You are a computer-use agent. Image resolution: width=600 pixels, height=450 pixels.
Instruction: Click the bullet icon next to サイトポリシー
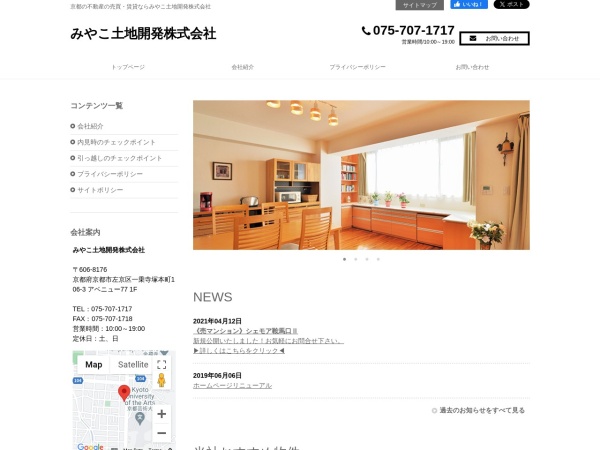coord(73,190)
